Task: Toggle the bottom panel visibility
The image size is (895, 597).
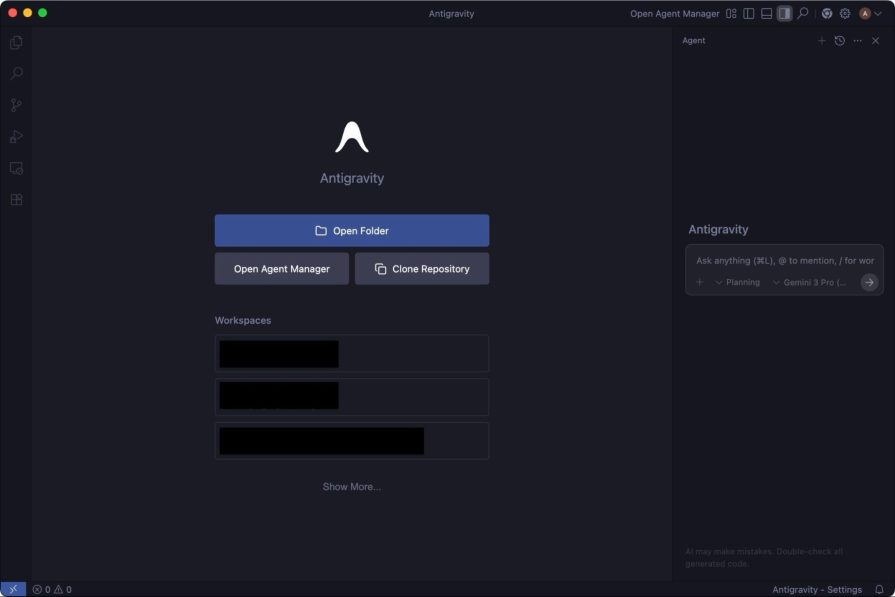Action: pyautogui.click(x=766, y=13)
